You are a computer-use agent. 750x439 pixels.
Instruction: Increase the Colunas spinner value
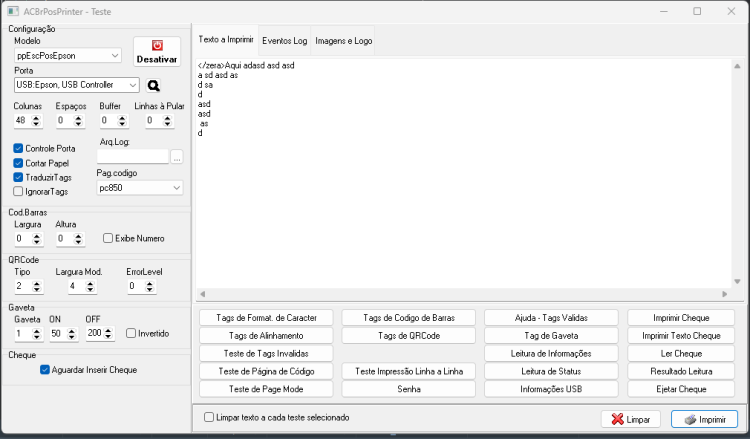point(36,117)
